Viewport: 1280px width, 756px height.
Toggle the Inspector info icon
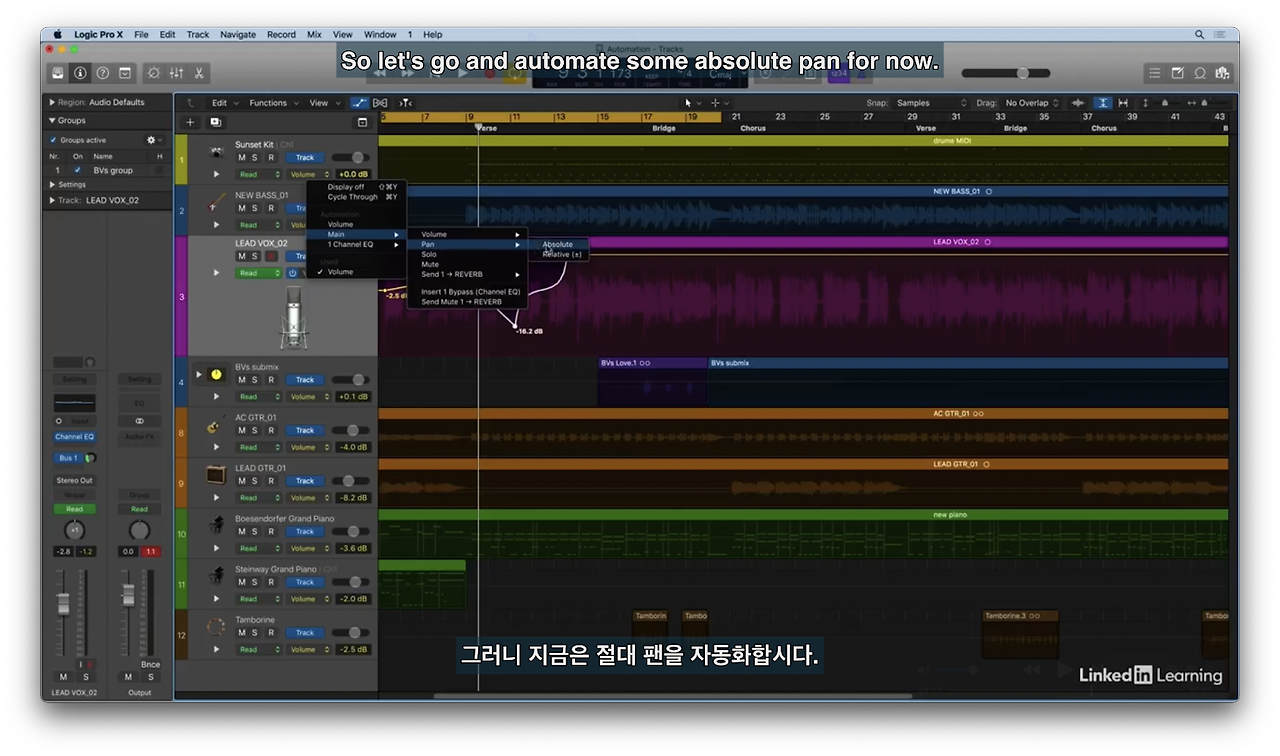80,73
